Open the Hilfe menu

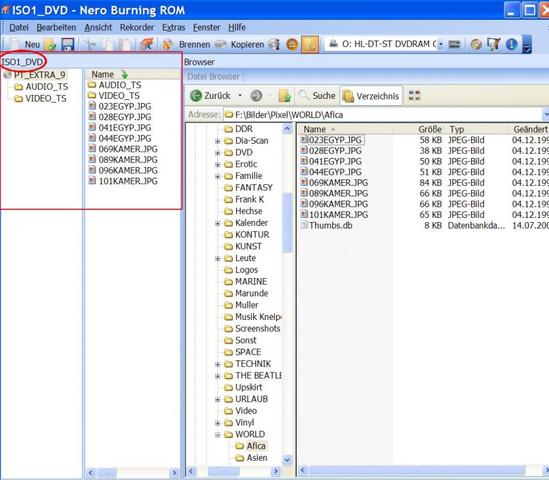237,27
